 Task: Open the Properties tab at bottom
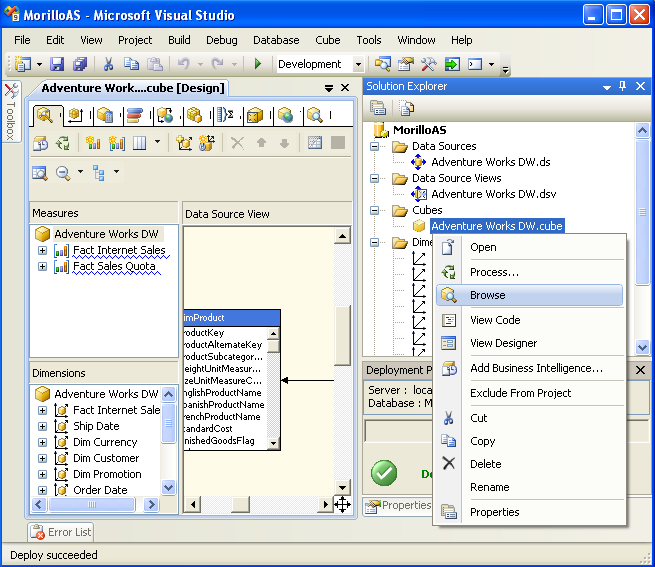click(x=398, y=506)
